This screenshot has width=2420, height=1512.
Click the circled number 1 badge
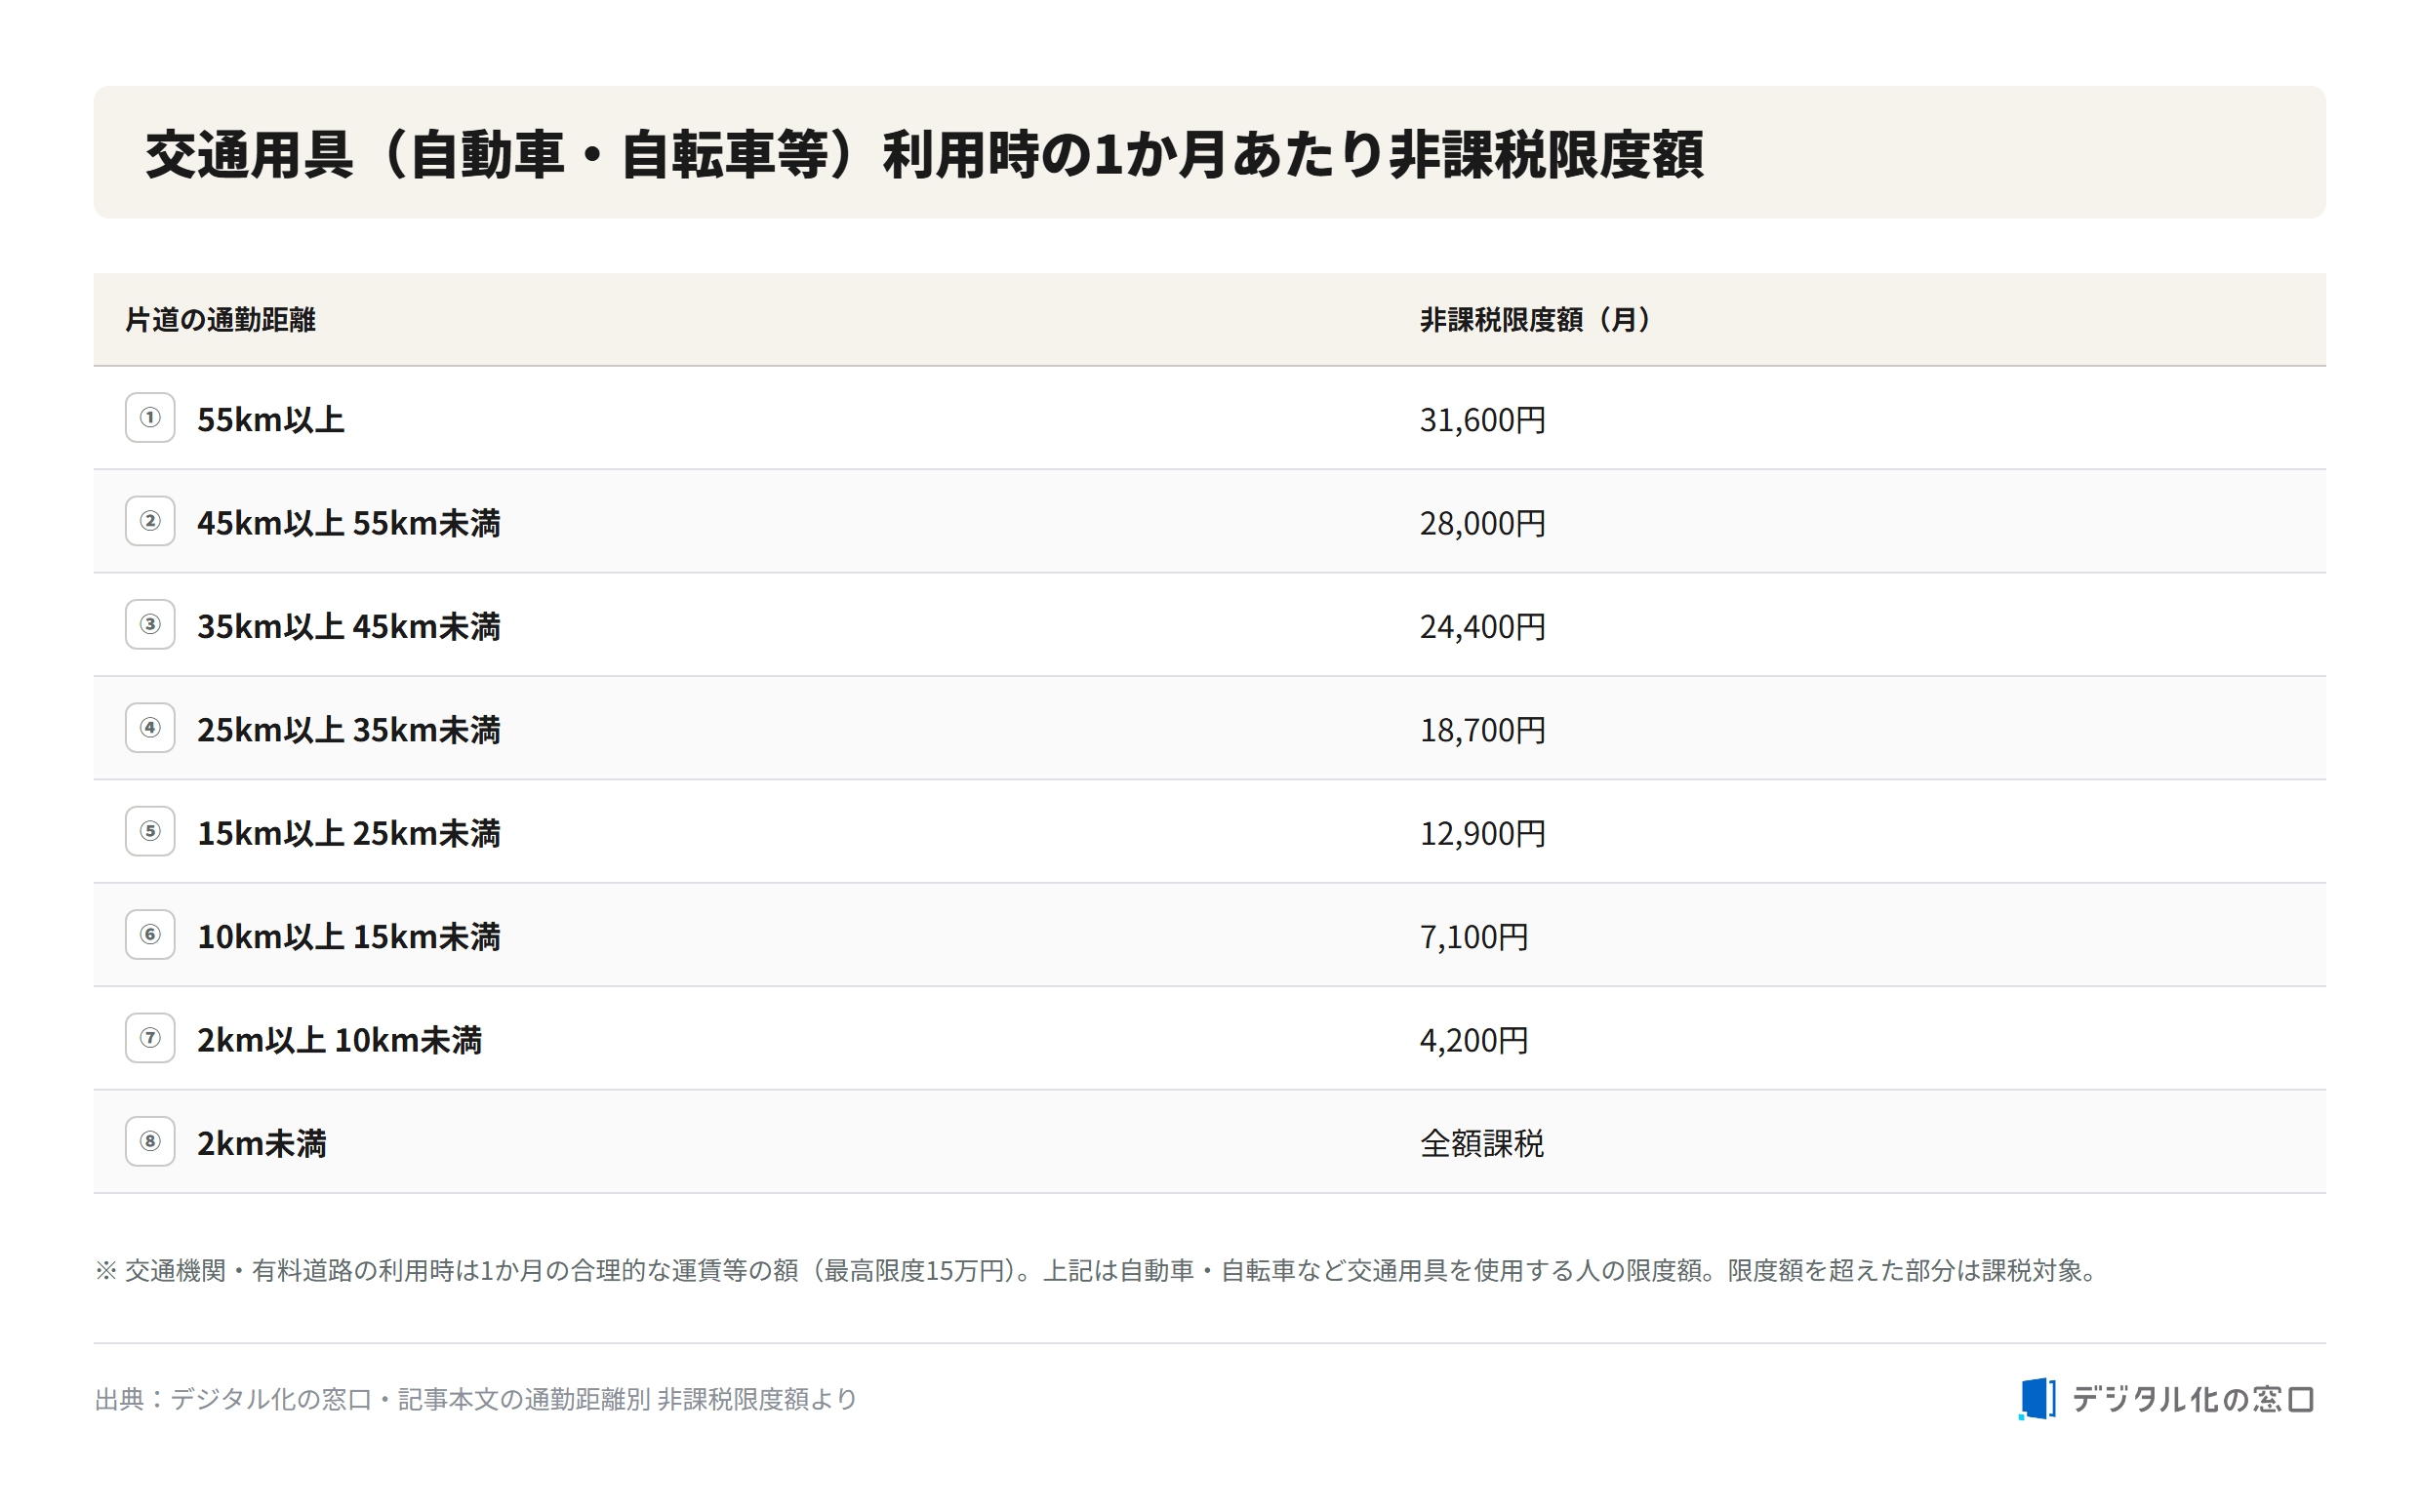(150, 418)
